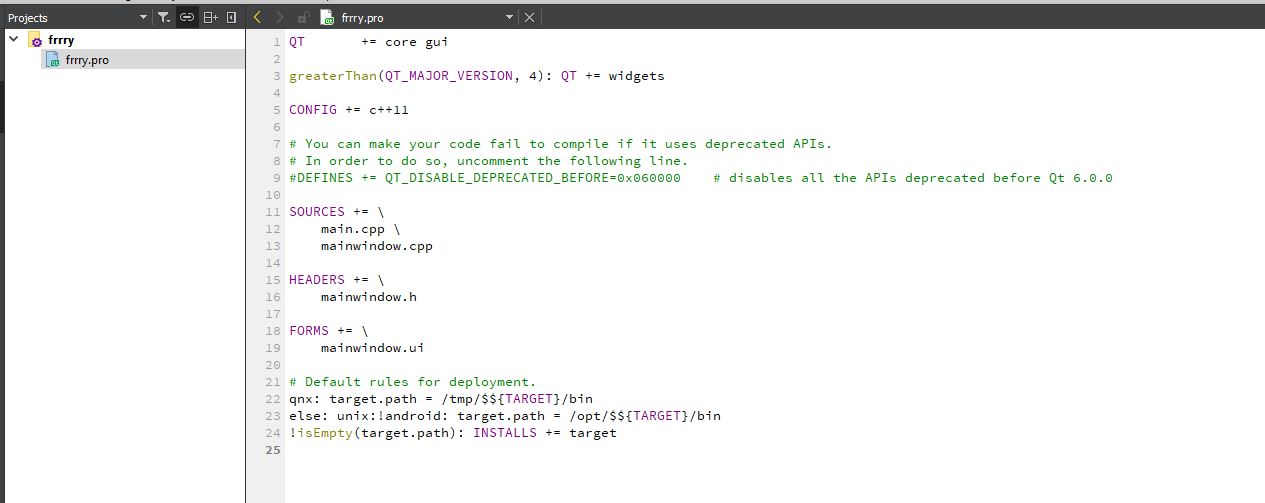Click the 'qnx: target.path' line
This screenshot has width=1265, height=503.
[441, 399]
